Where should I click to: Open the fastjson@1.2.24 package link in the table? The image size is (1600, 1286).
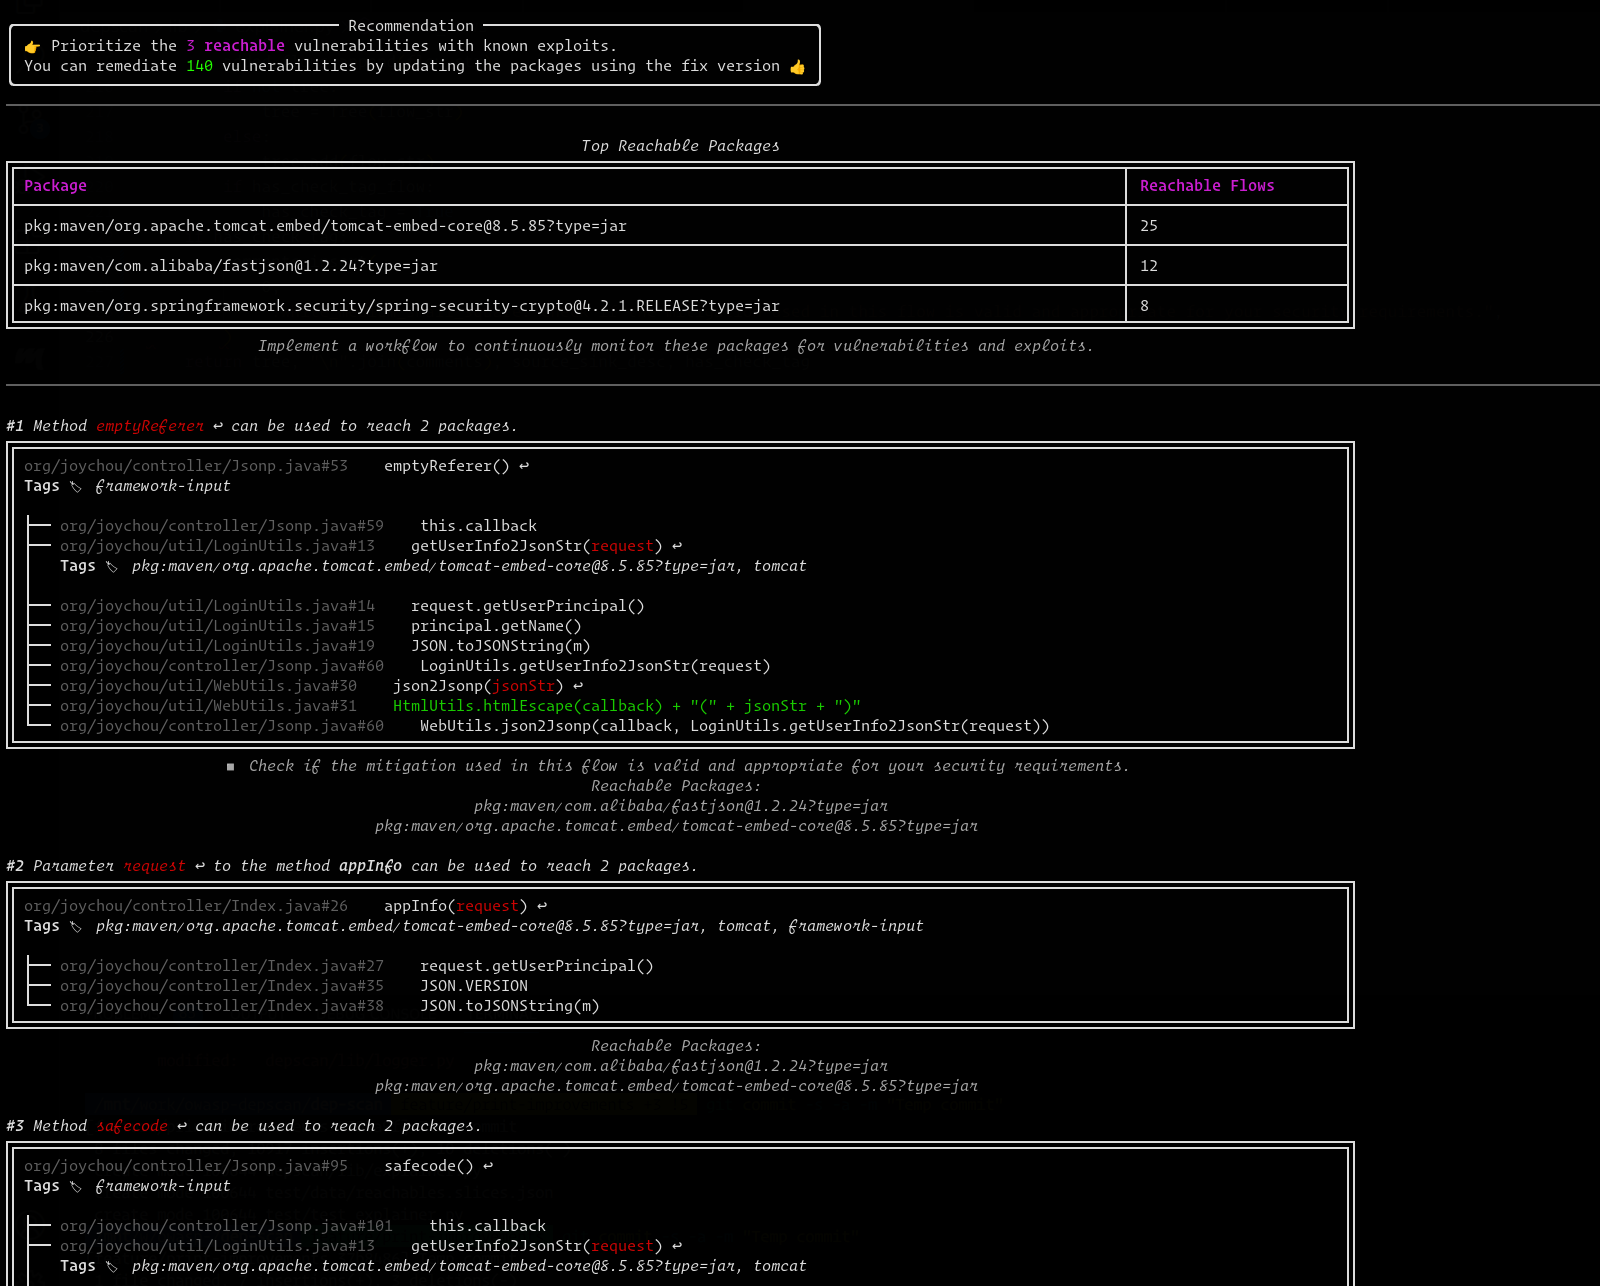(x=230, y=266)
